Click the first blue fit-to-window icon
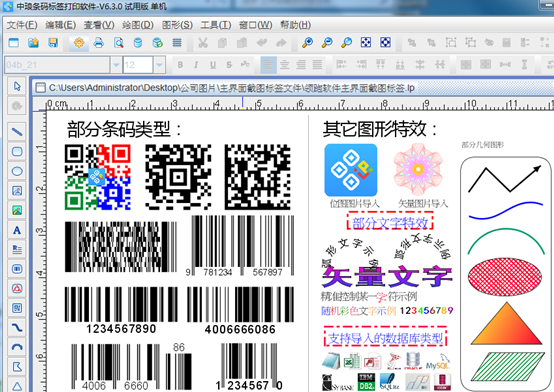 [366, 43]
